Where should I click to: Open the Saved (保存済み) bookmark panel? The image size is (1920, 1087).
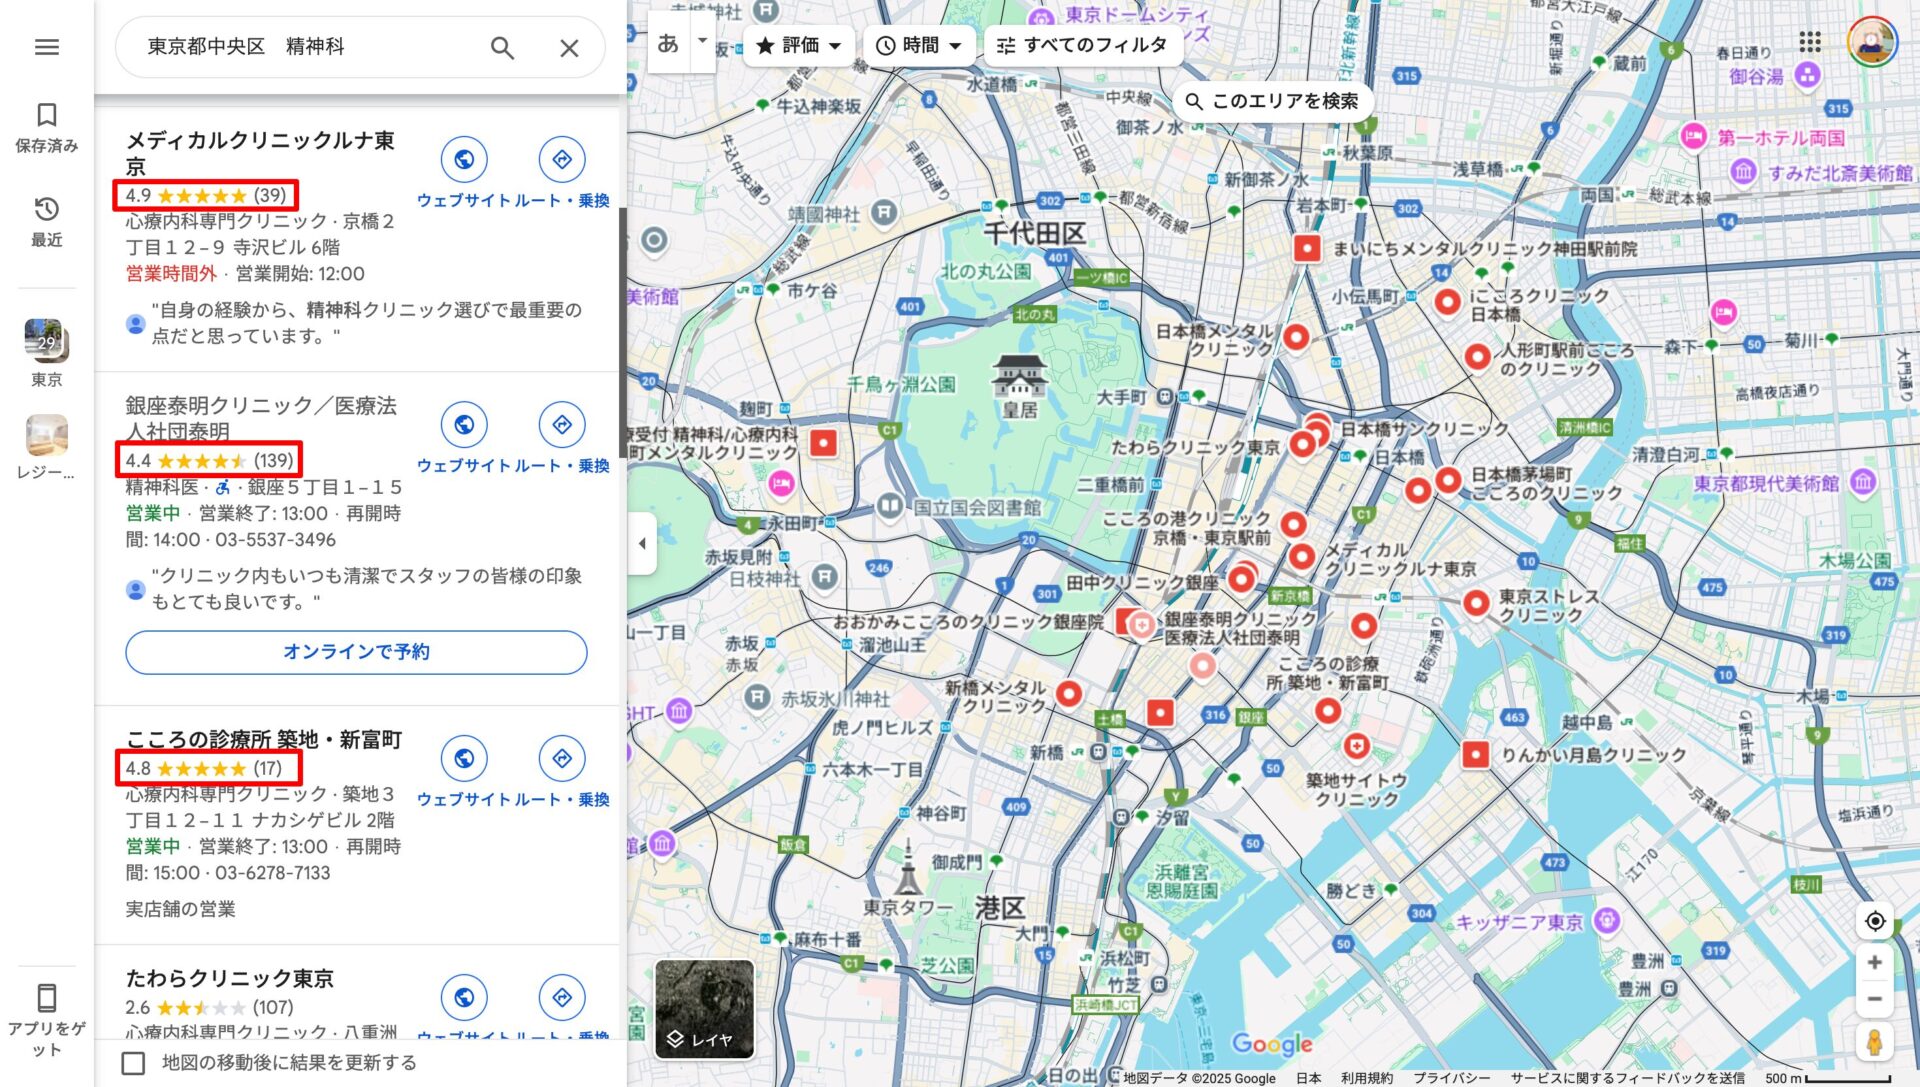click(x=47, y=128)
